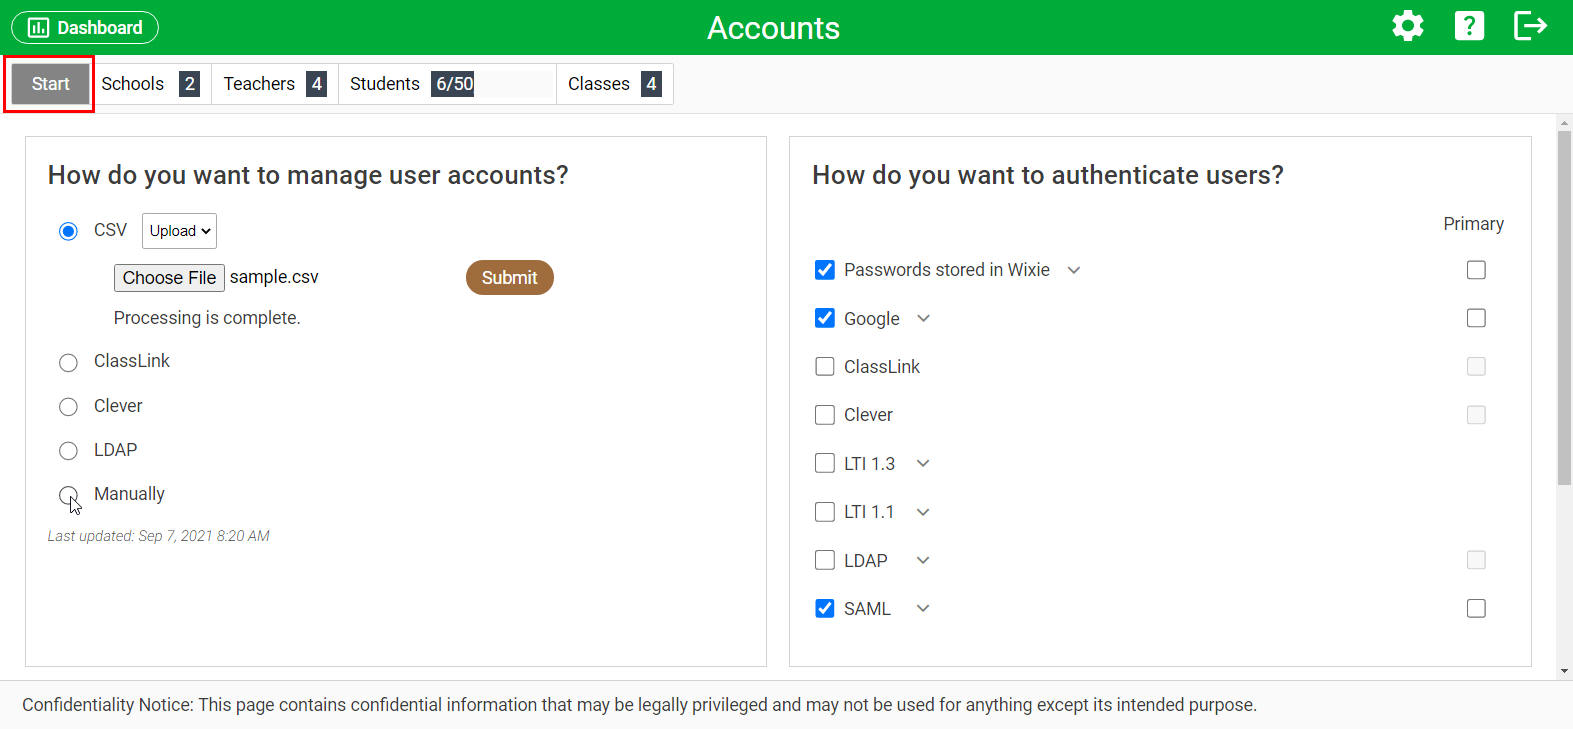Open the settings gear icon
The image size is (1573, 729).
[x=1407, y=26]
